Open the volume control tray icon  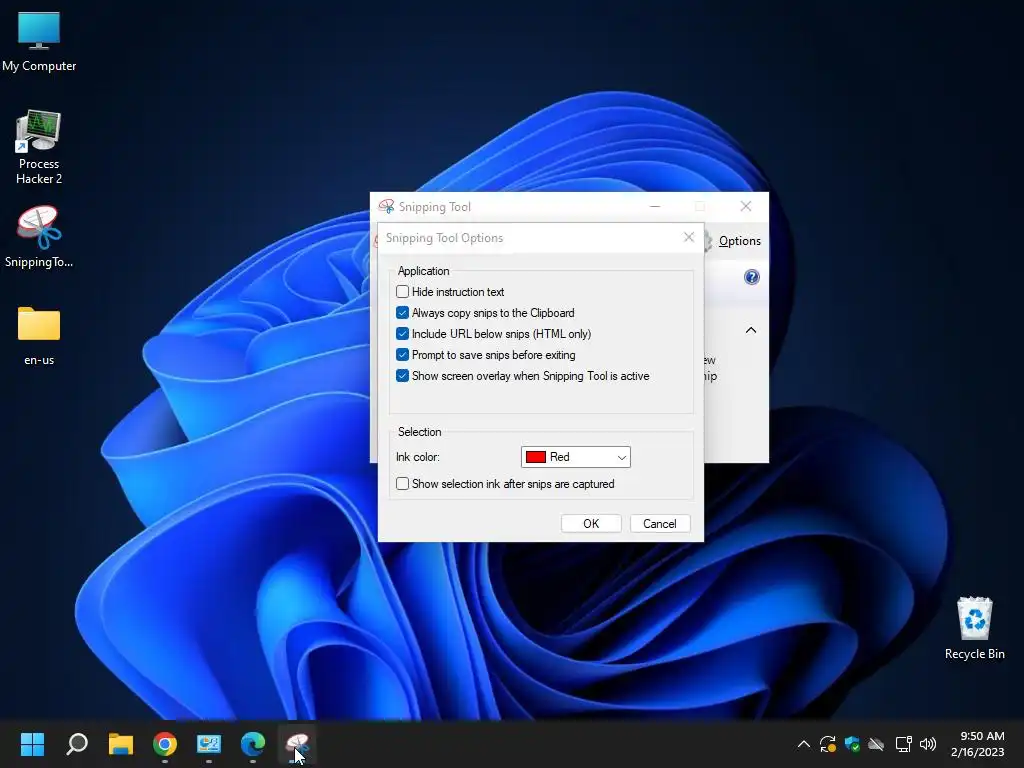click(x=927, y=744)
